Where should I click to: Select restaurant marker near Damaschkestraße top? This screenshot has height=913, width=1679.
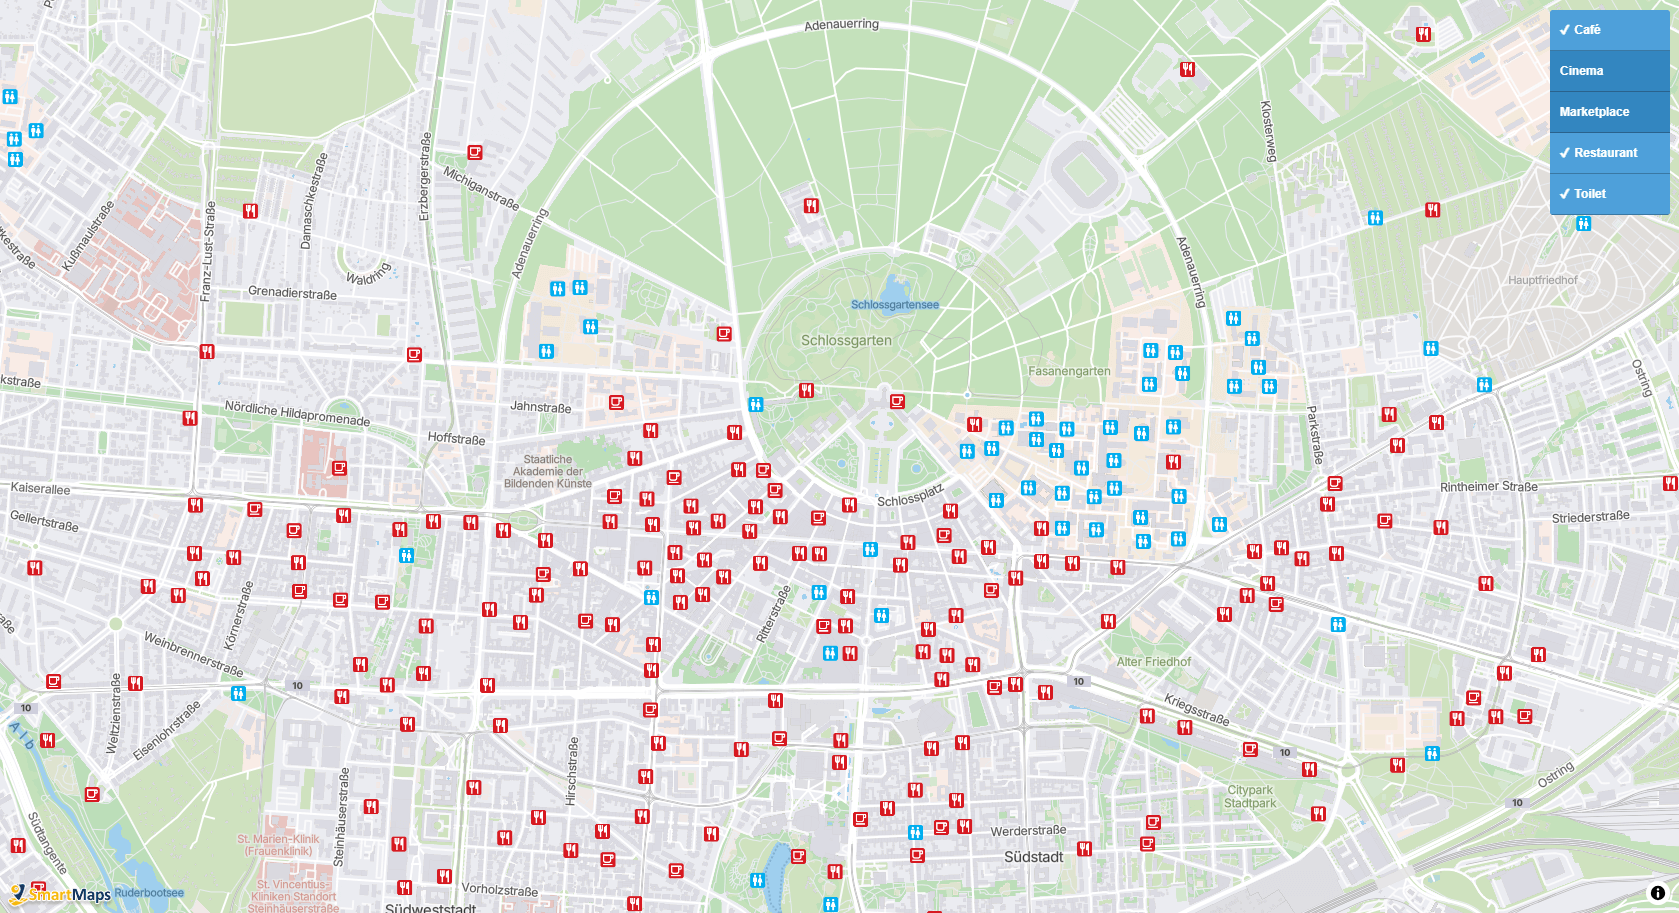coord(250,212)
